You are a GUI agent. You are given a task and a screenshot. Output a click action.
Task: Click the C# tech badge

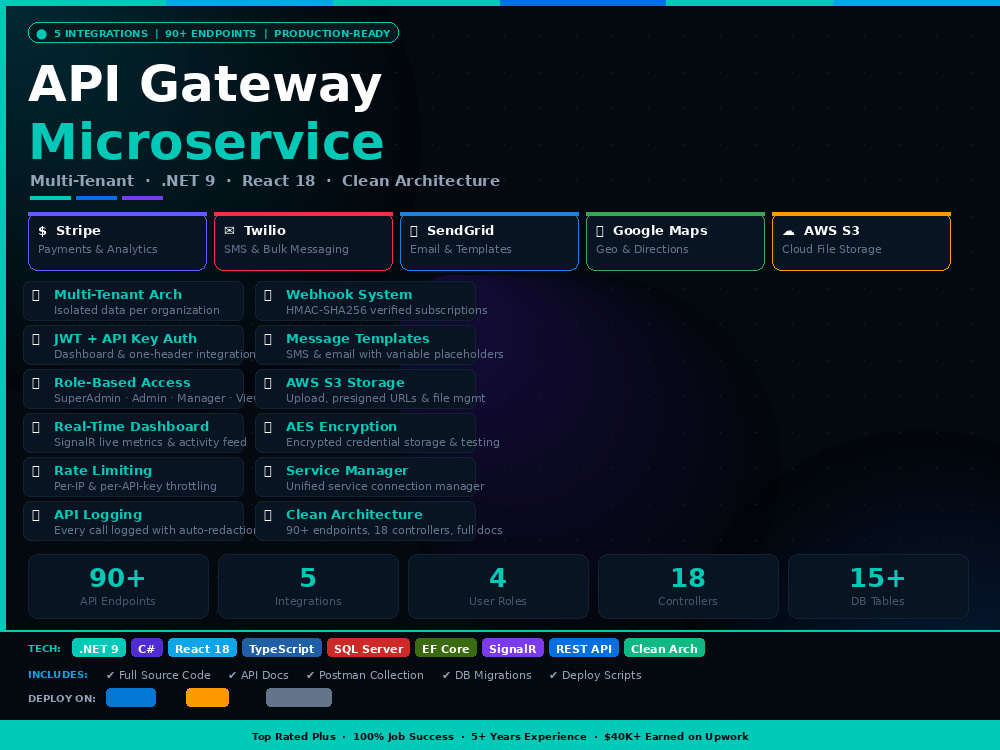click(147, 648)
